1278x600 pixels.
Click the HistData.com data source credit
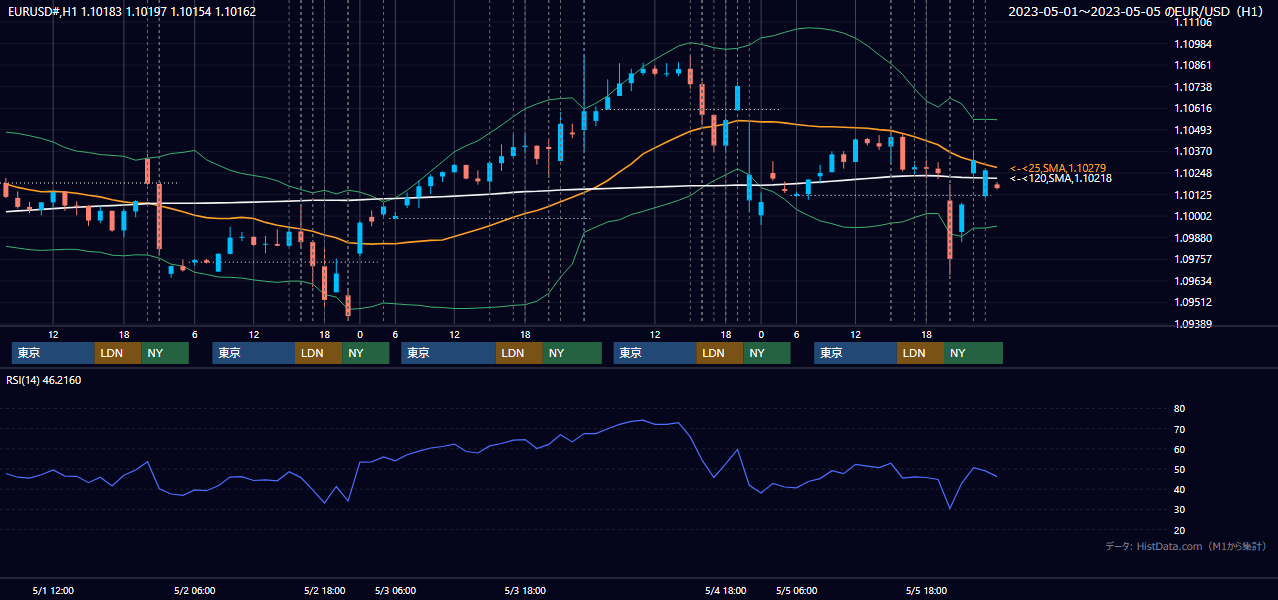1186,546
